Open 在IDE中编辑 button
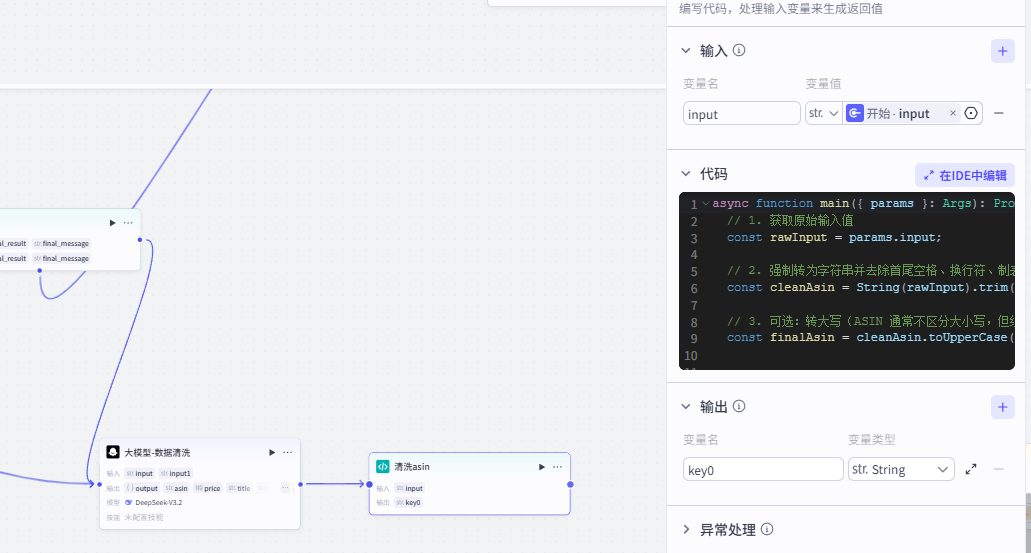1031x553 pixels. 965,175
